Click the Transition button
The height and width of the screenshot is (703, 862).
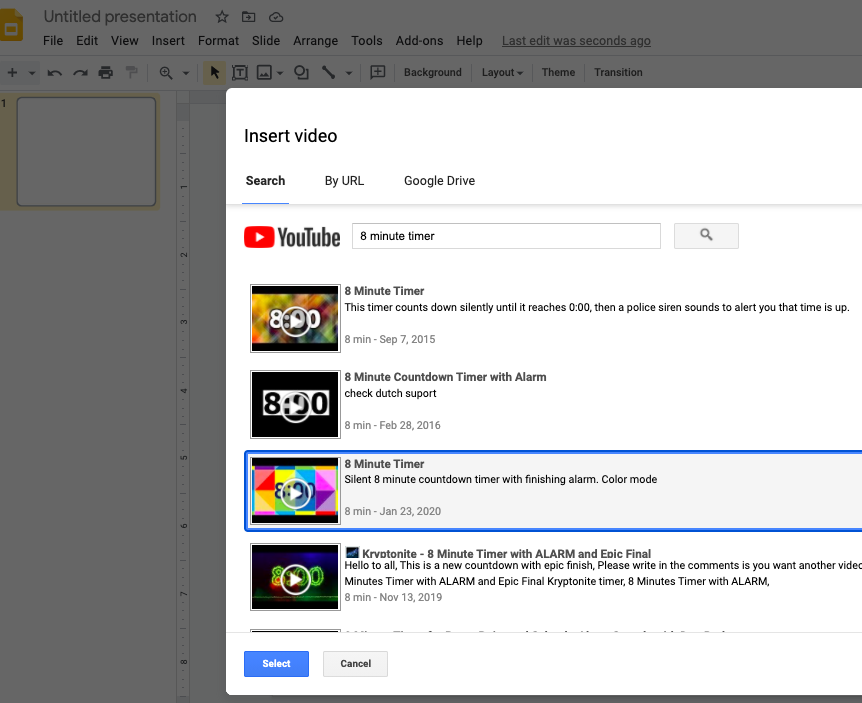click(618, 73)
